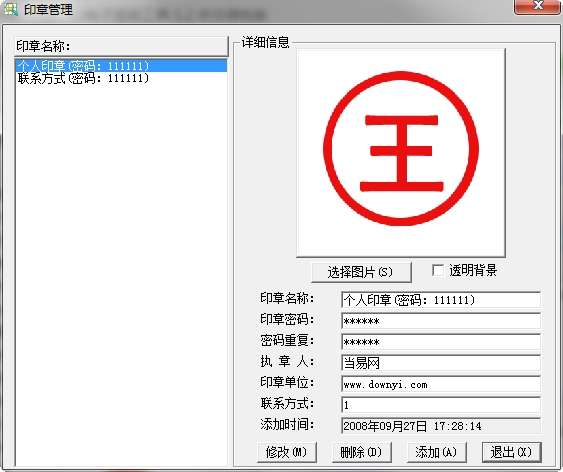Click the 印章单位 field with www.downyi.com
Image resolution: width=563 pixels, height=472 pixels.
(x=441, y=384)
